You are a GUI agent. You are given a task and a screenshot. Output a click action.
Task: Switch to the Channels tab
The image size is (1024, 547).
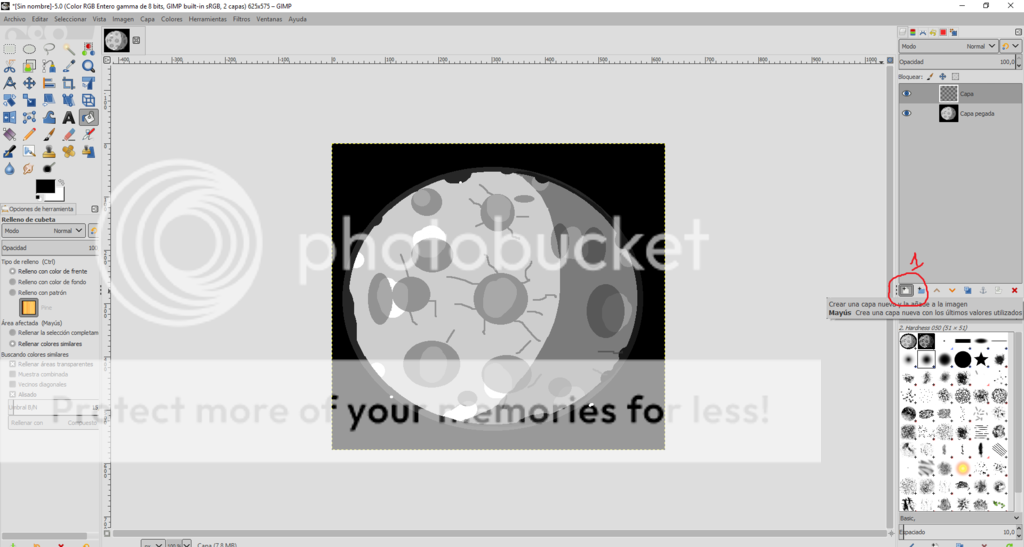(x=913, y=32)
